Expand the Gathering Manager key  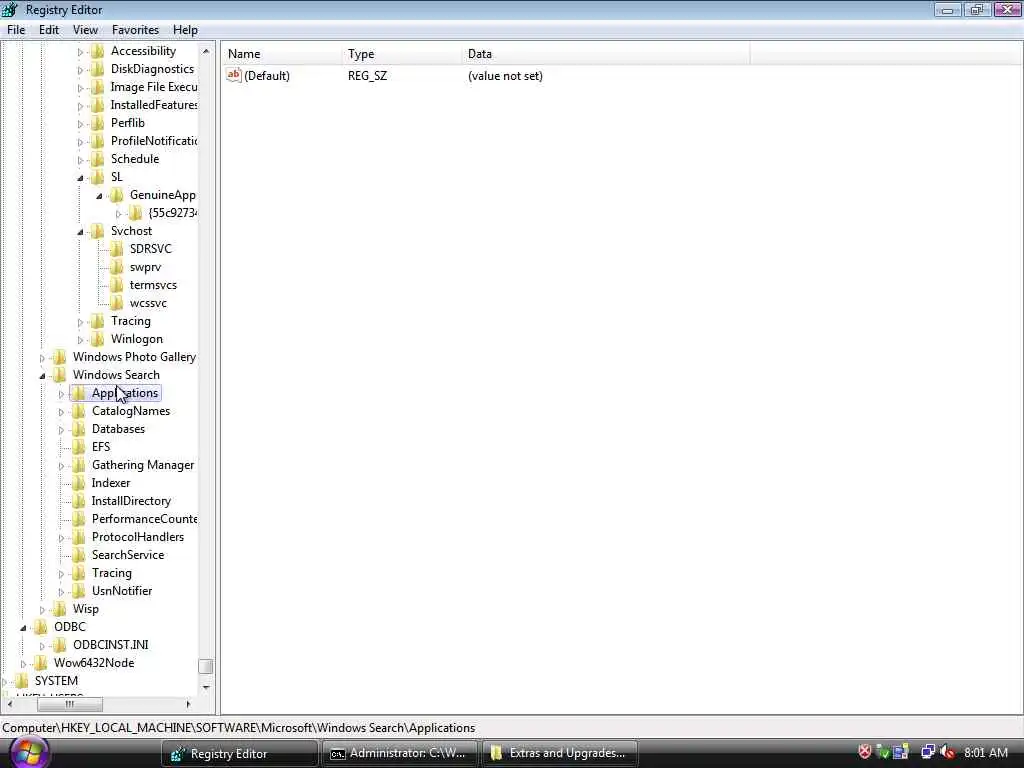[x=61, y=466]
